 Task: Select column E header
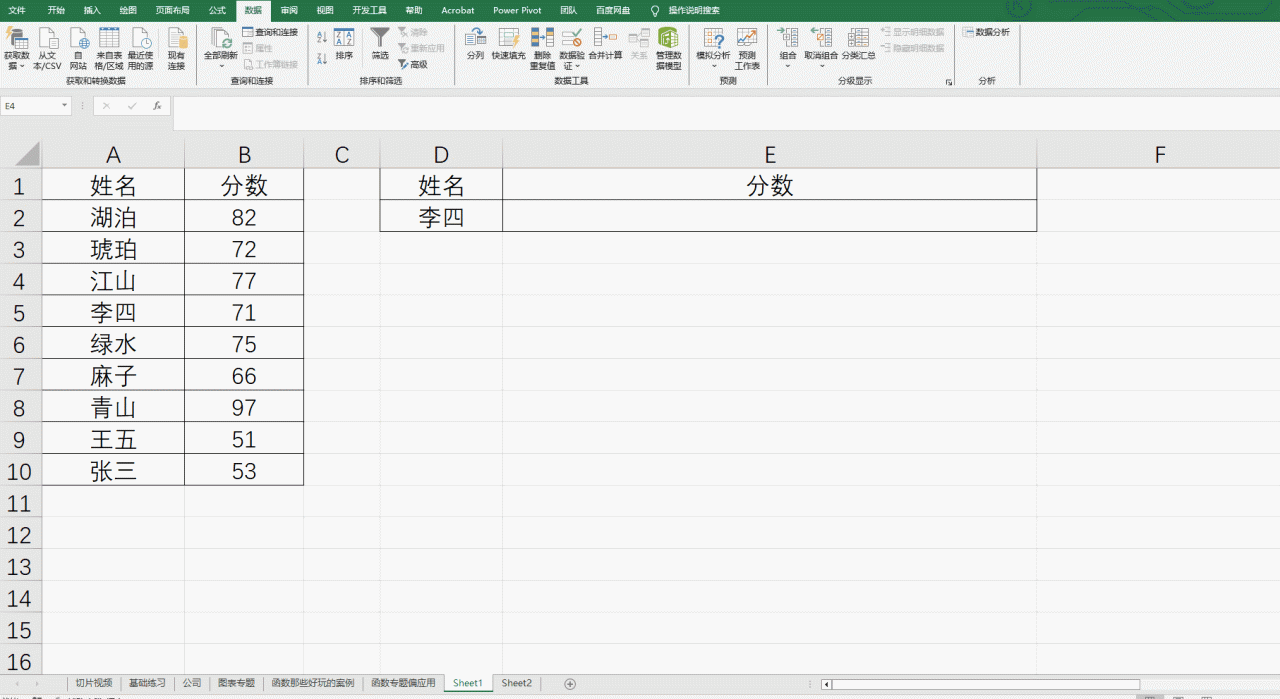[769, 154]
